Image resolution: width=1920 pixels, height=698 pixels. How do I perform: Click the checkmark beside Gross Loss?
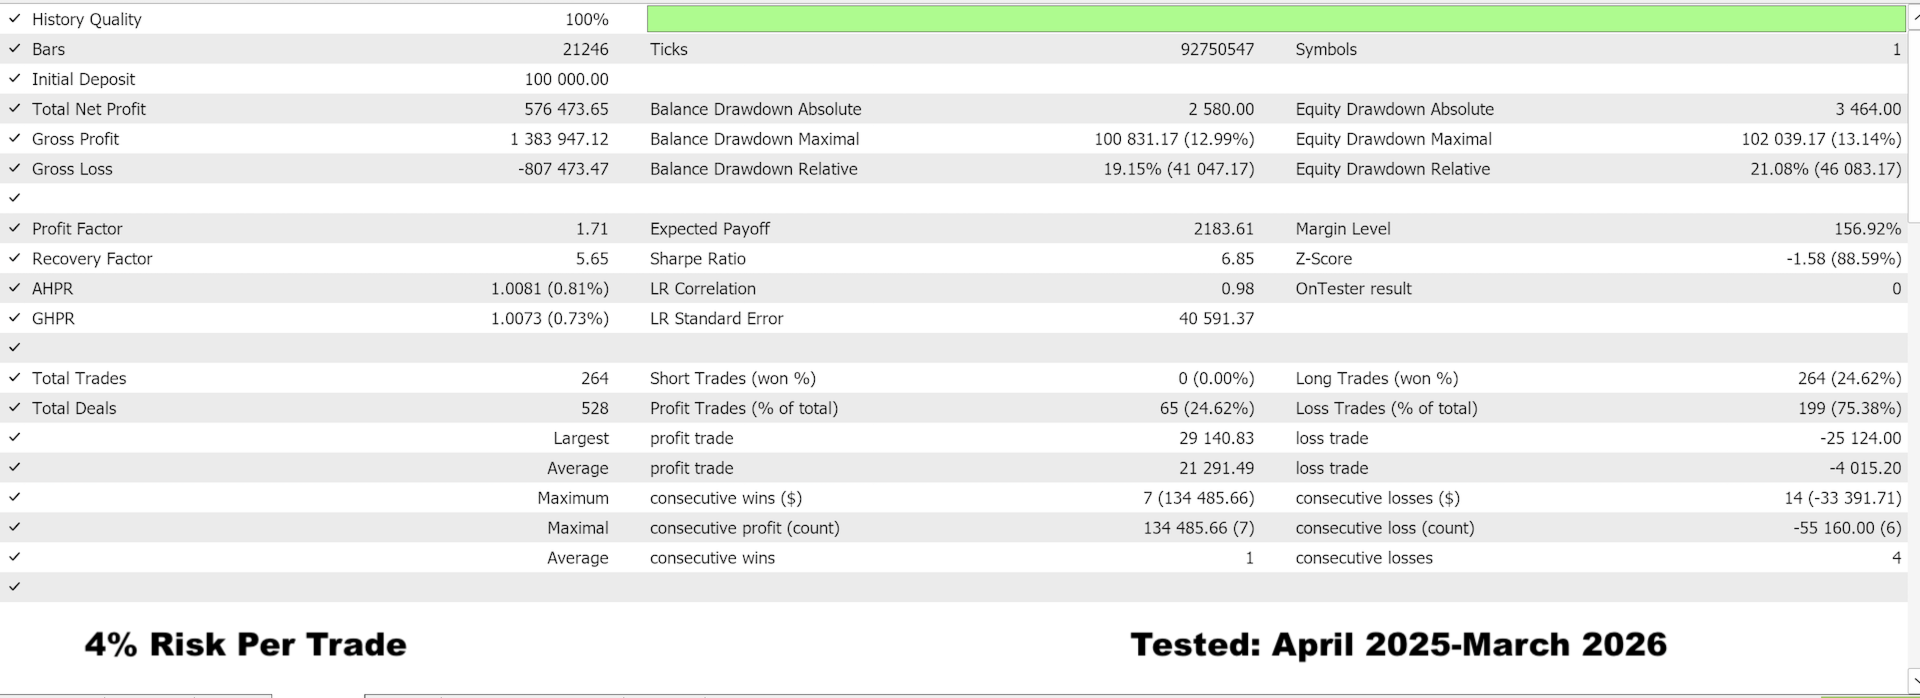point(14,169)
